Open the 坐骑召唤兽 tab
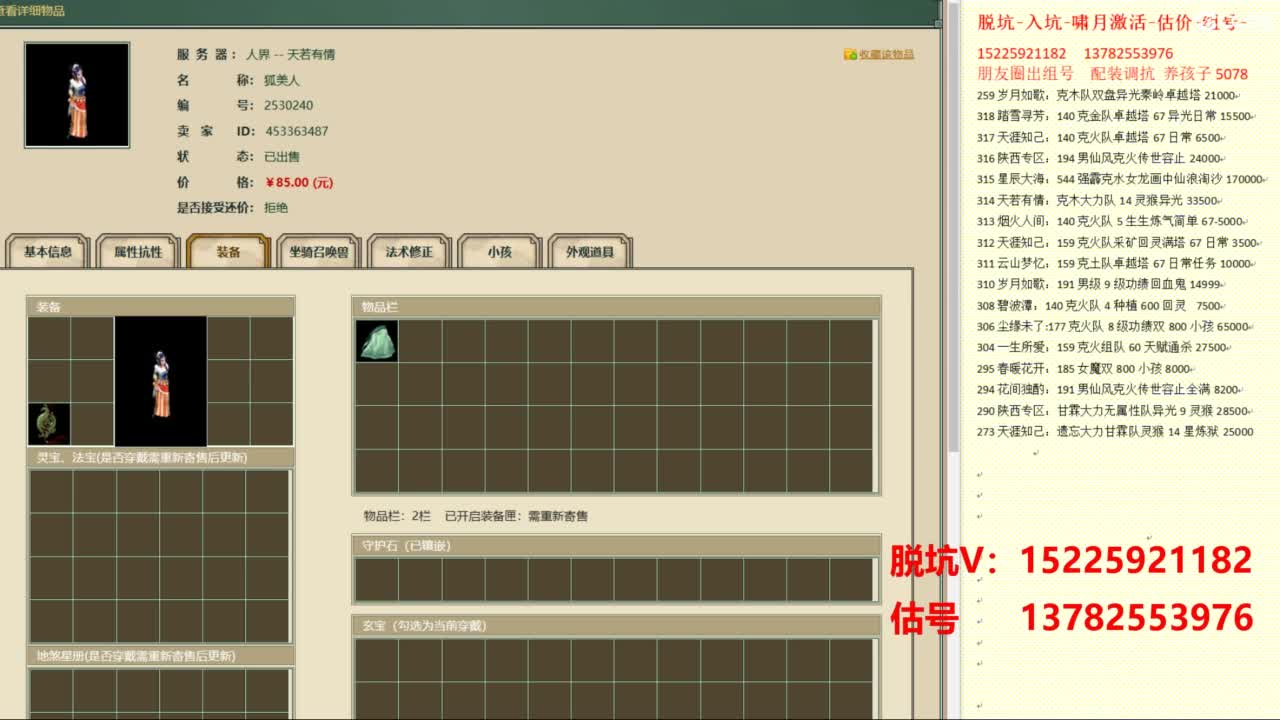1280x720 pixels. 319,252
